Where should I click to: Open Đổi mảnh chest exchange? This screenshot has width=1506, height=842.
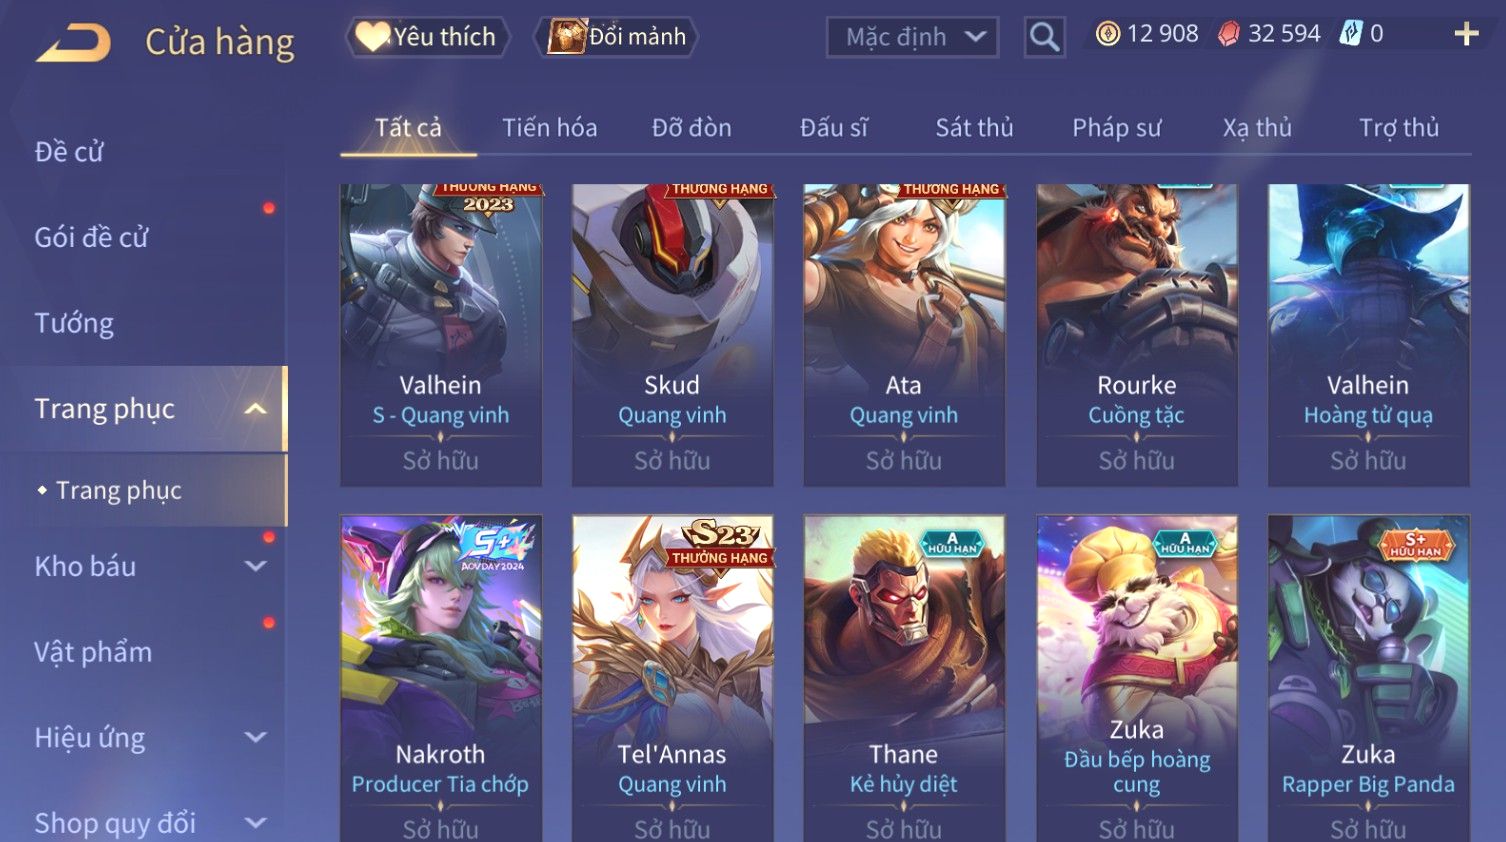[x=616, y=37]
